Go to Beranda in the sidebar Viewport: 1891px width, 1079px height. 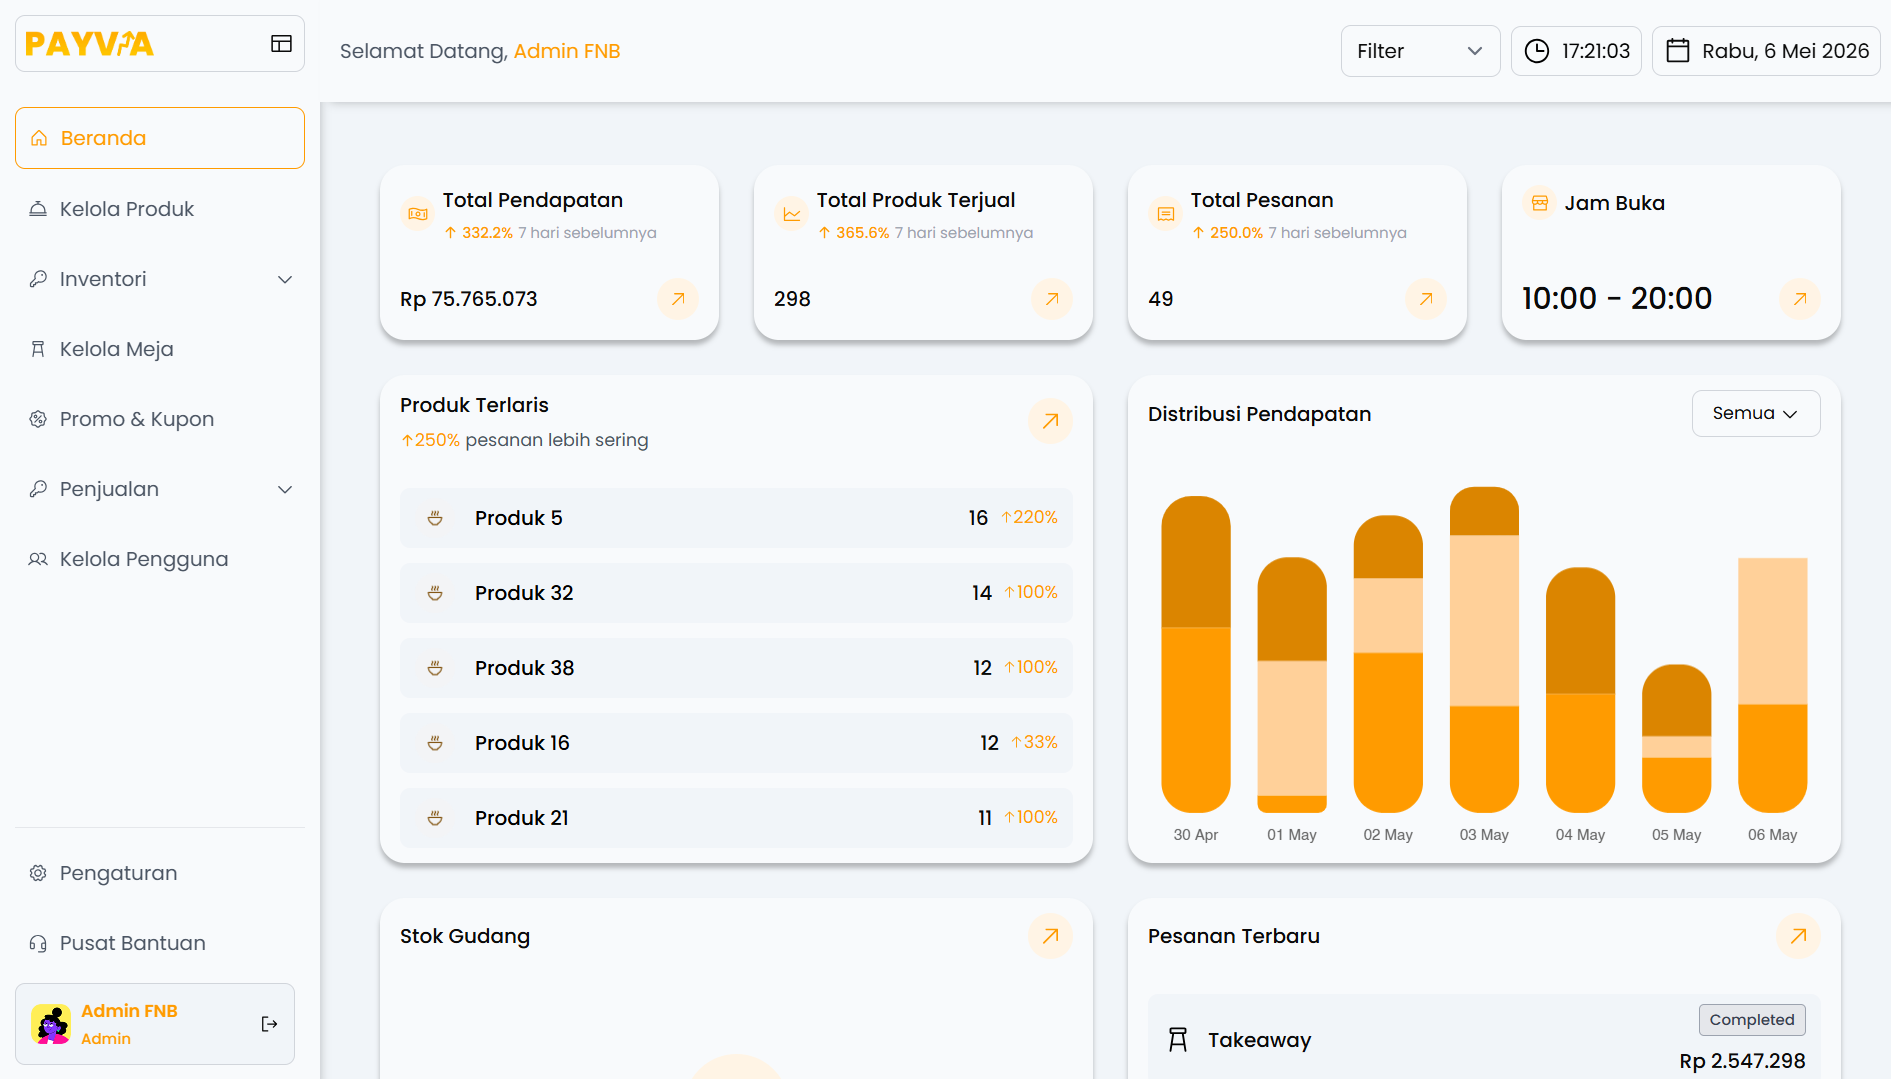160,138
